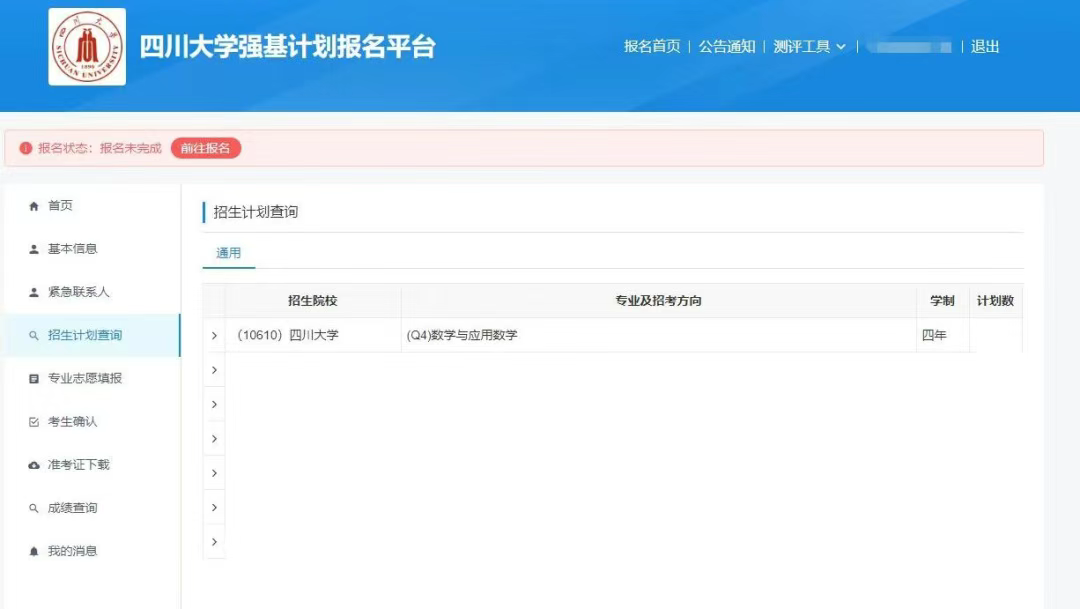
Task: Click the person icon beside 基本信息
Action: 34,249
